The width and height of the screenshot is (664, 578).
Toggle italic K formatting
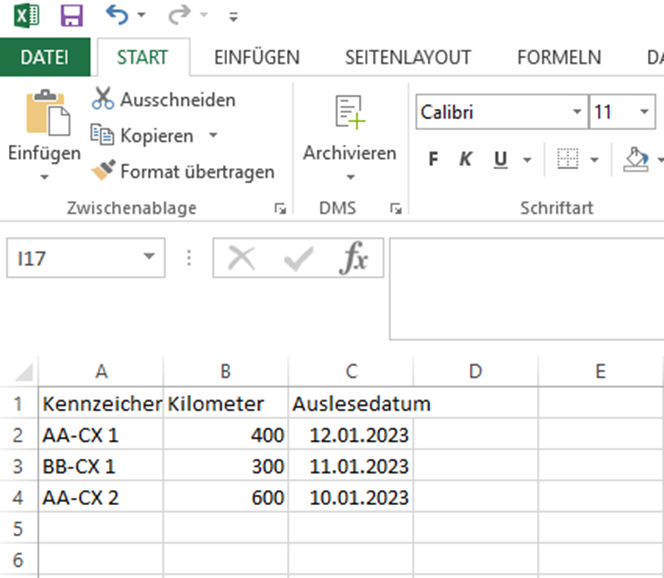click(465, 160)
